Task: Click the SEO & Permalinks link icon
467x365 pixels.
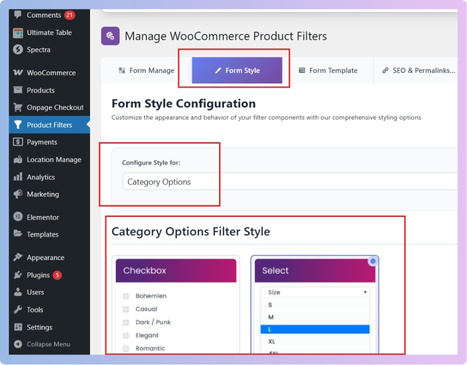Action: click(x=385, y=70)
